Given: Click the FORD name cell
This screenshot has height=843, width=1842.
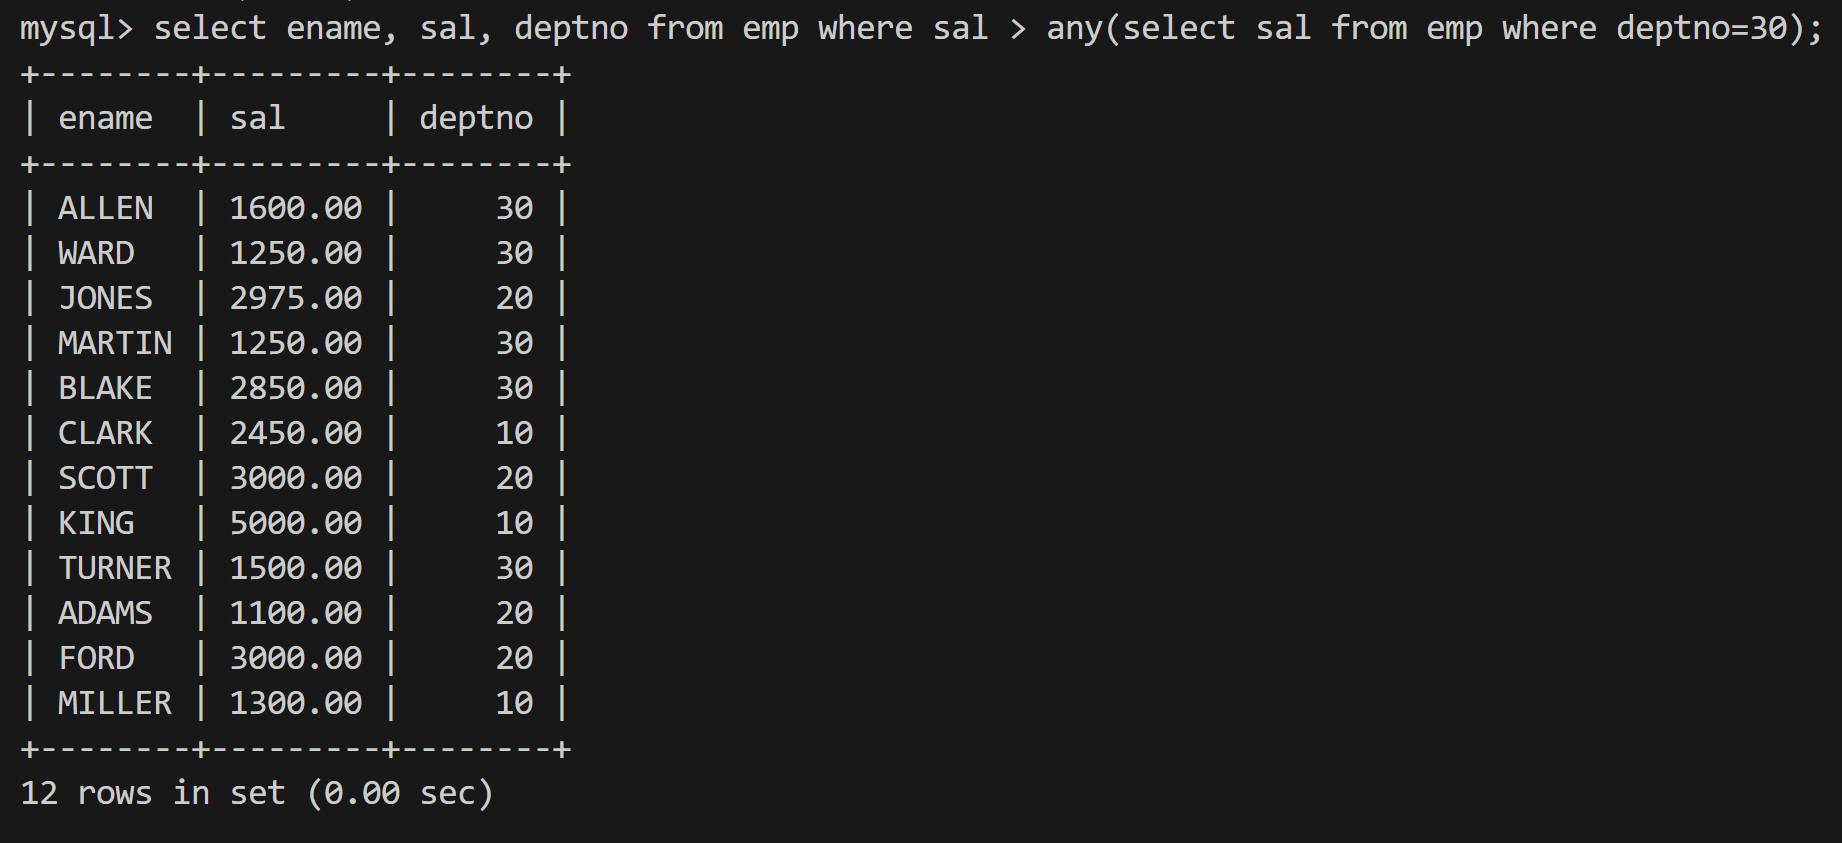Looking at the screenshot, I should [x=96, y=658].
